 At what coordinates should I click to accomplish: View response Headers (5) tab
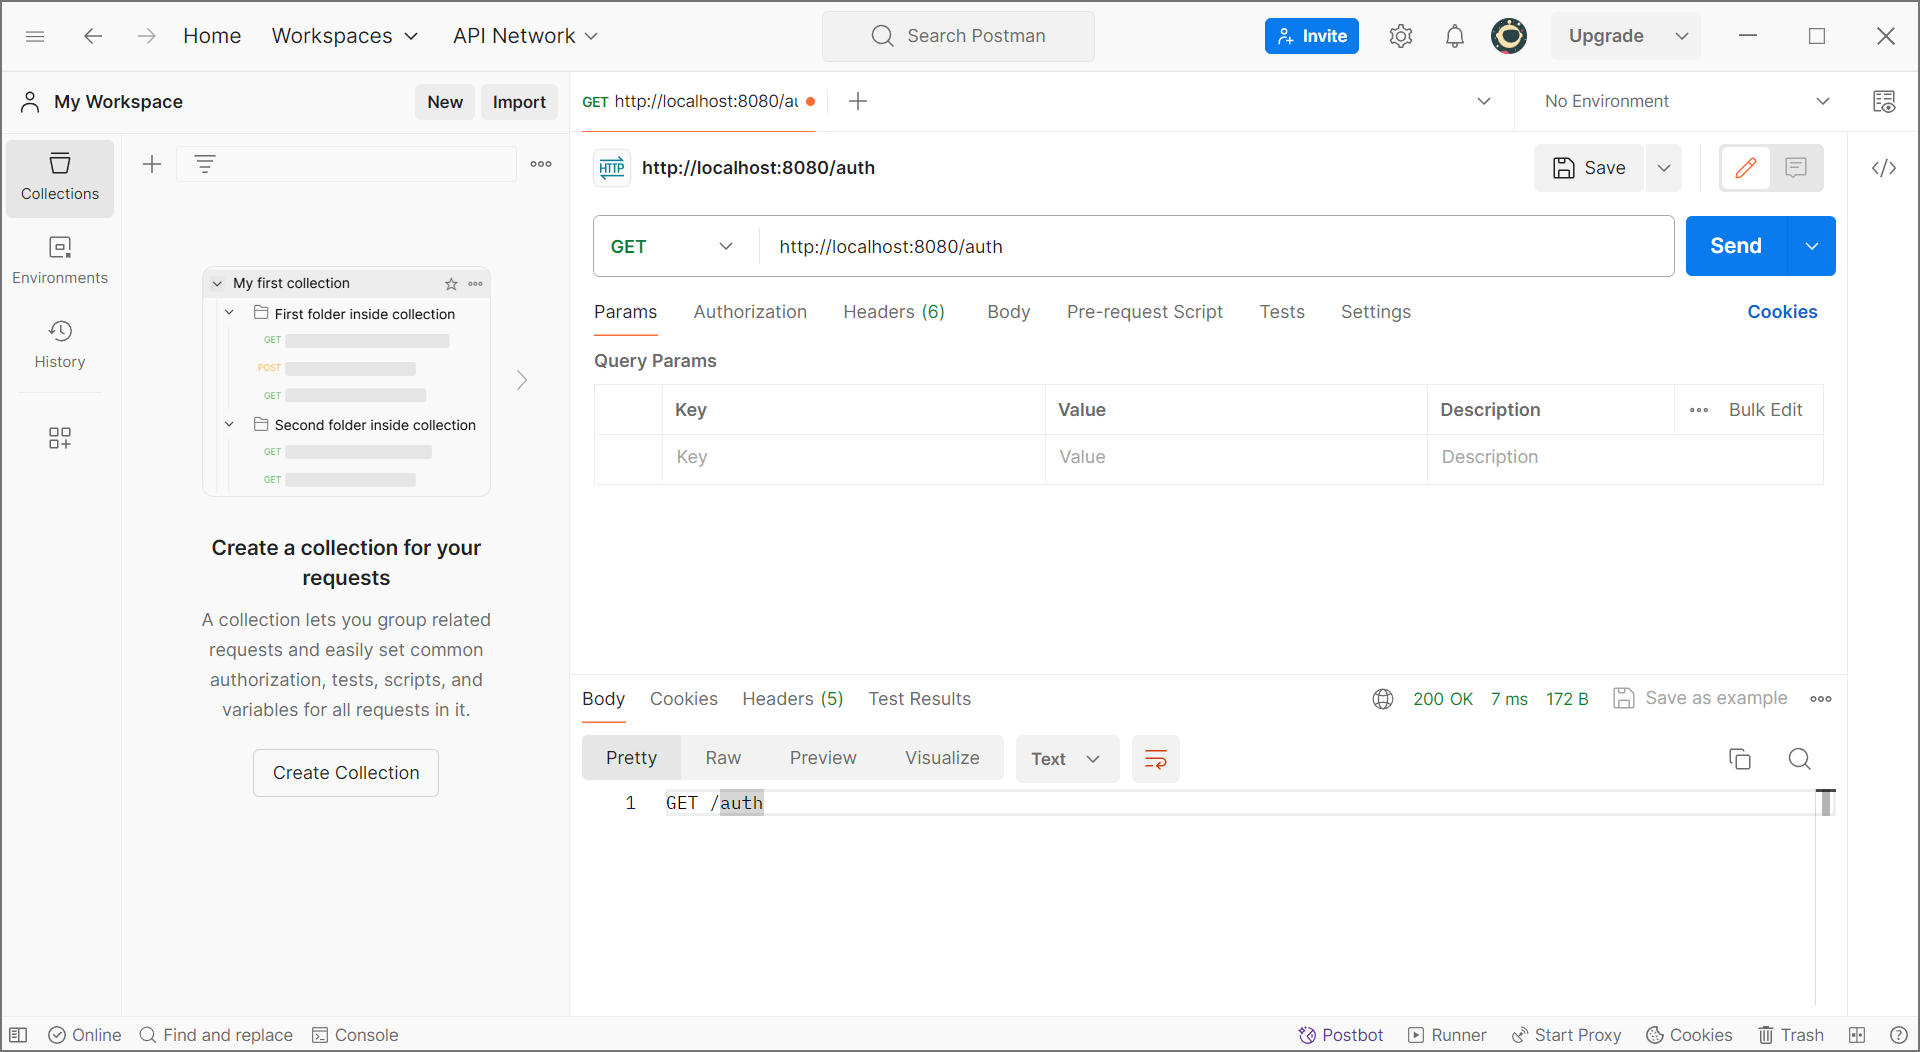(x=792, y=699)
